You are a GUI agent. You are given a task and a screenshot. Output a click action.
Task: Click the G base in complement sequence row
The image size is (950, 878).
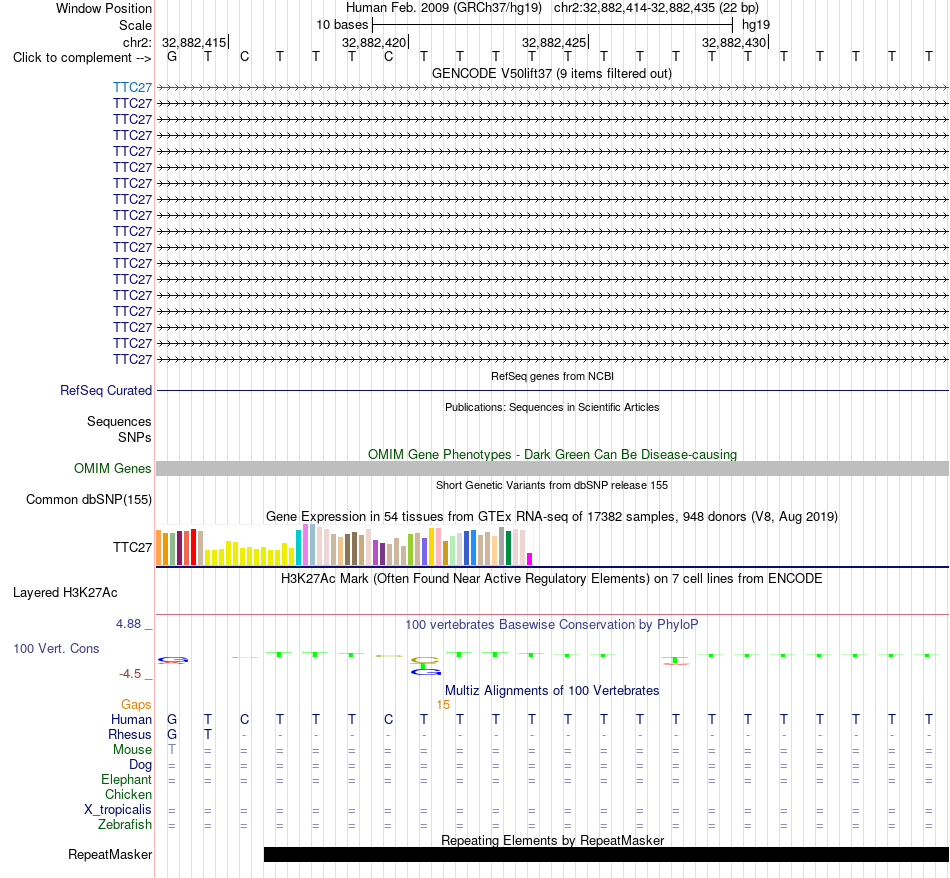tap(172, 56)
